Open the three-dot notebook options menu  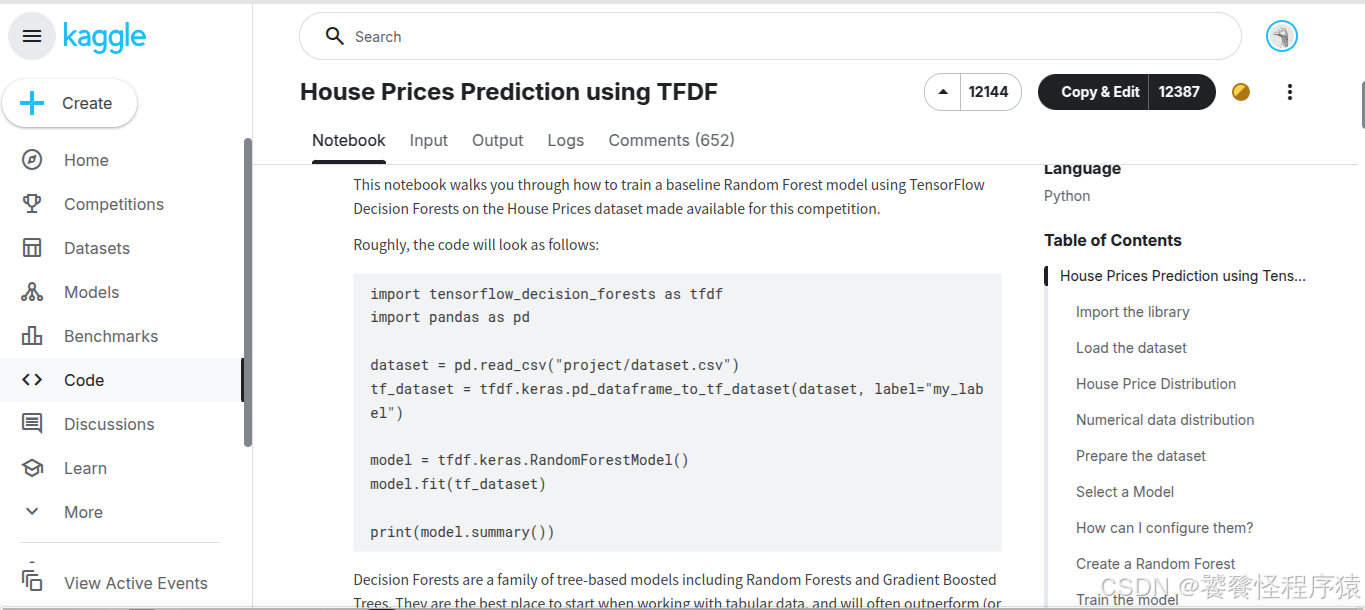(x=1290, y=92)
